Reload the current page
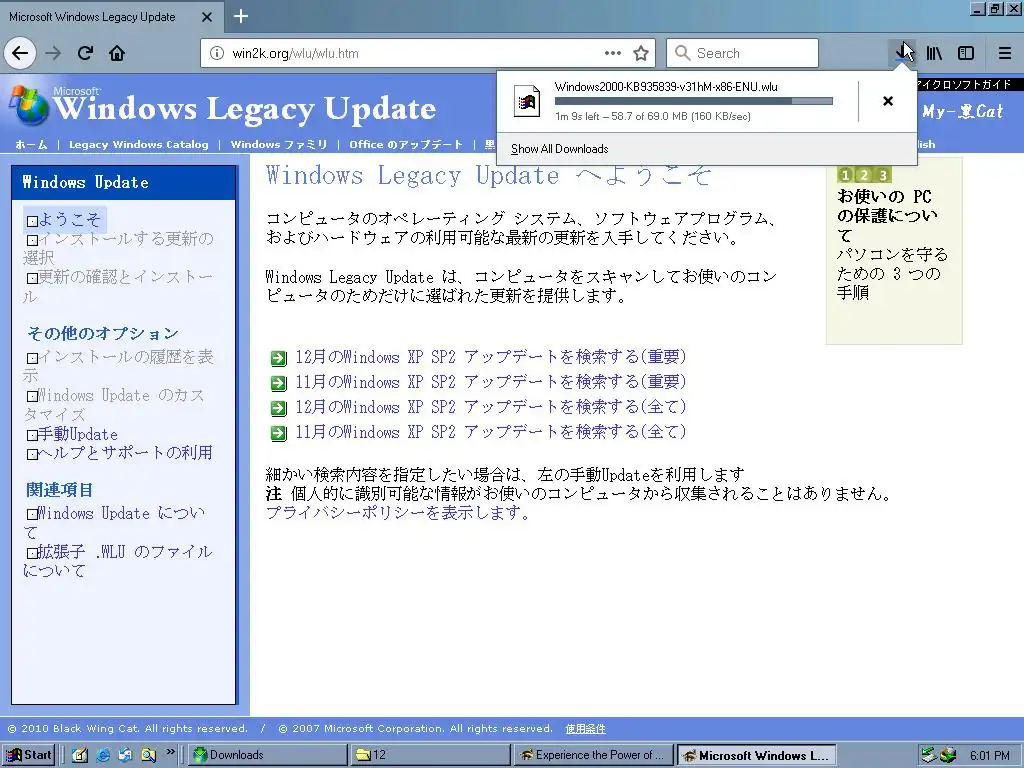Viewport: 1024px width, 768px height. [85, 53]
